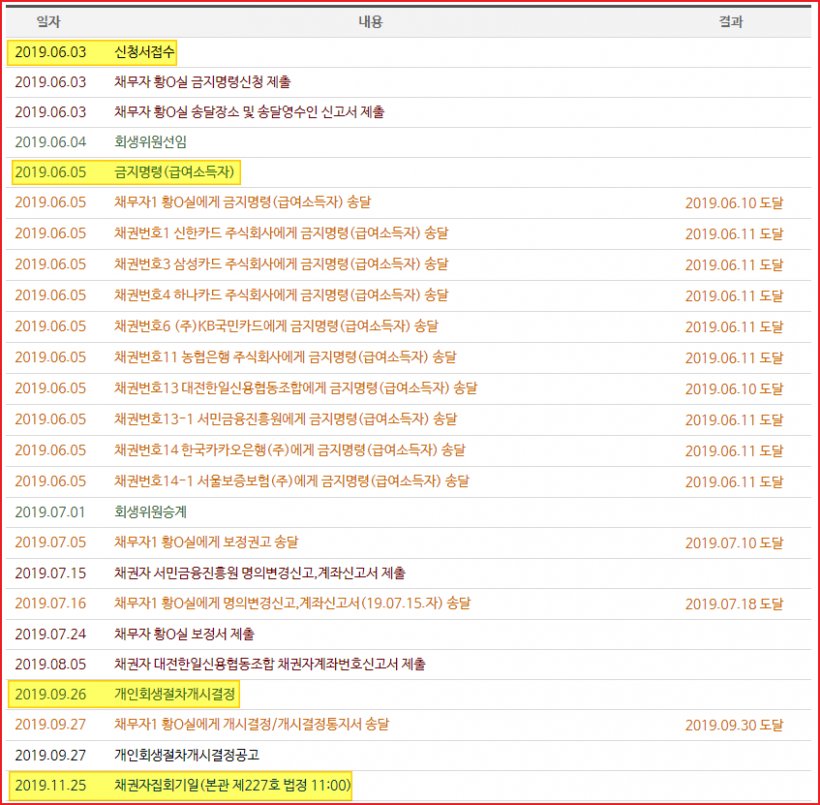Viewport: 820px width, 805px height.
Task: Select the highlighted 금지명령(급여소득자) entry
Action: 174,172
